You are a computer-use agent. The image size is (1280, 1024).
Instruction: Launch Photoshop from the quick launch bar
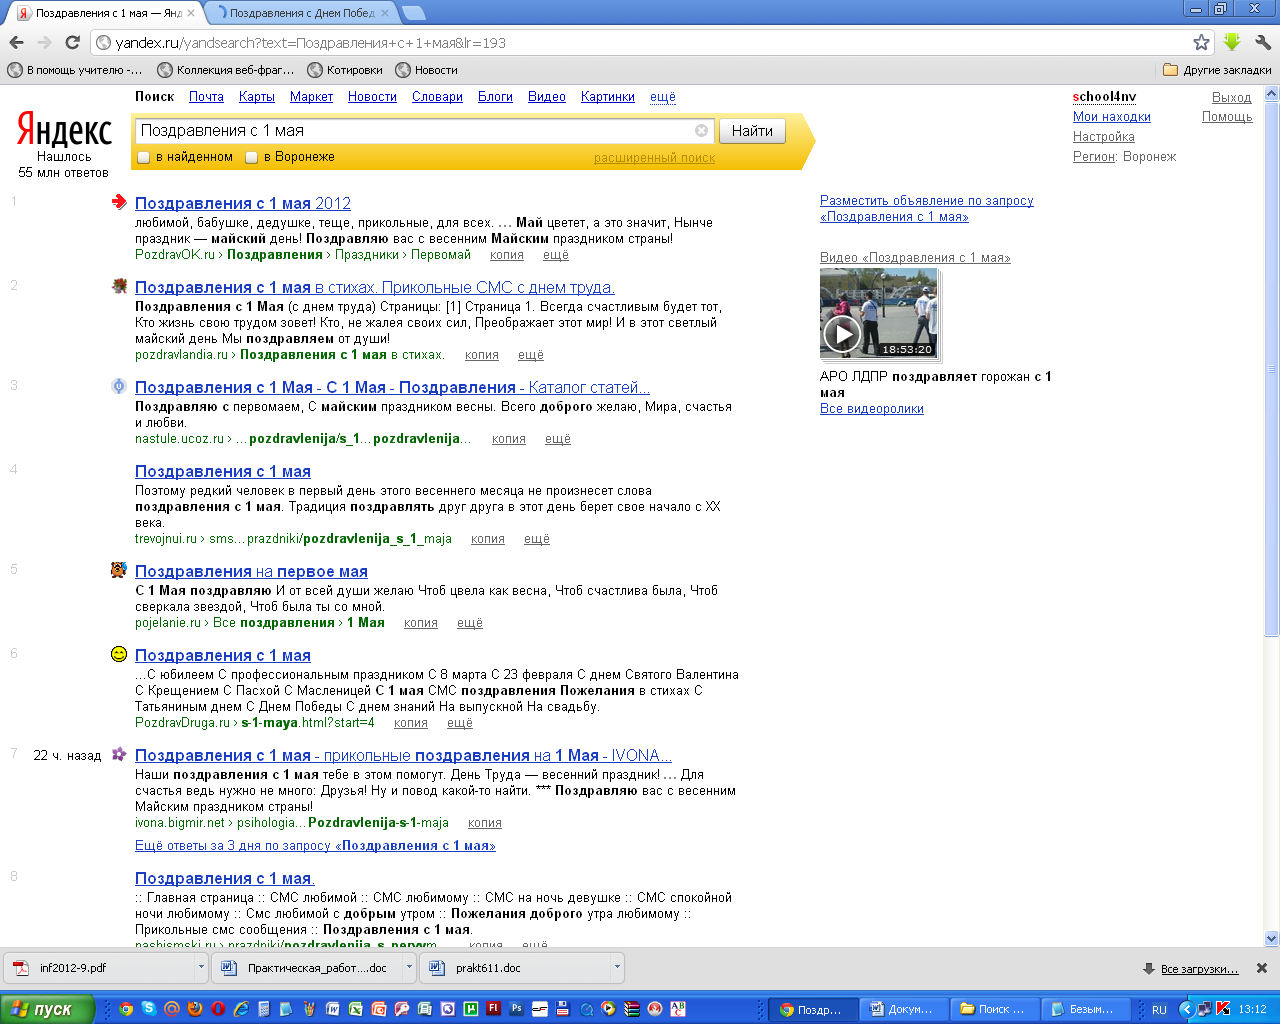[516, 1009]
